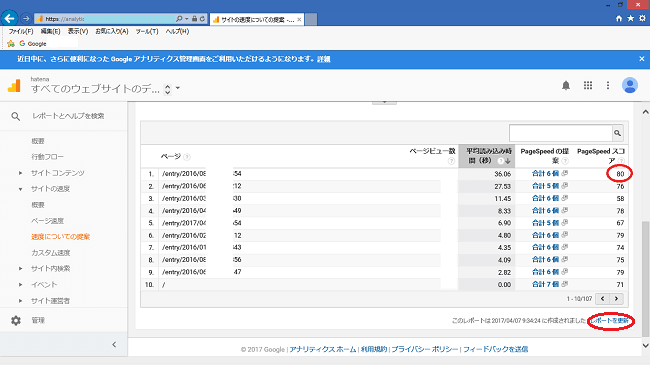Click help icon next to ページ header
This screenshot has height=365, width=650.
pyautogui.click(x=187, y=157)
